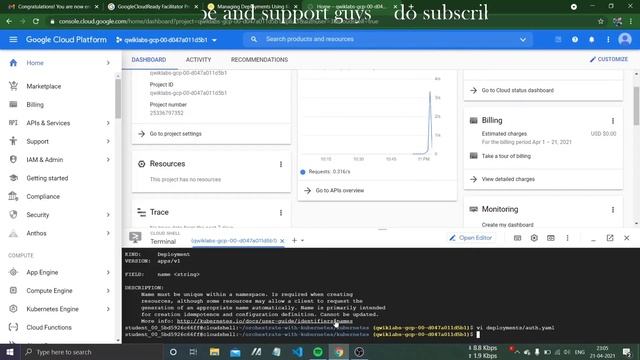
Task: Open Marketplace cart icon
Action: [x=13, y=86]
